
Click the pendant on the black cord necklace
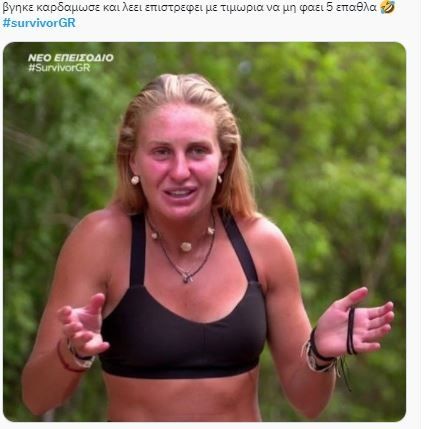187,277
